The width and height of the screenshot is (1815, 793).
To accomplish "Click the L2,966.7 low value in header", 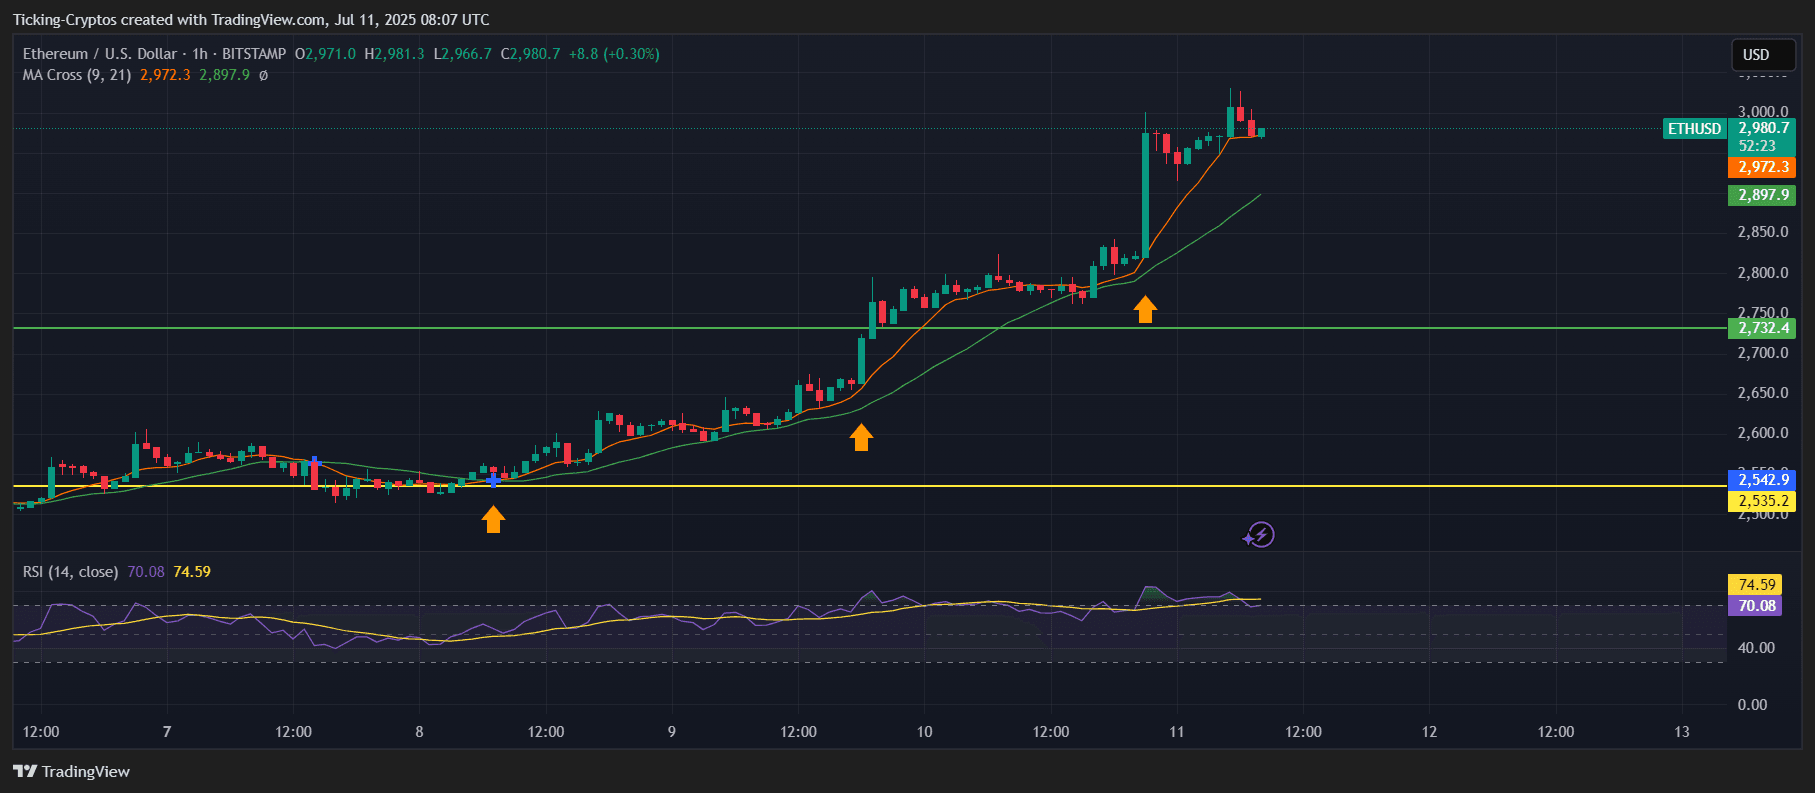I will pos(462,54).
